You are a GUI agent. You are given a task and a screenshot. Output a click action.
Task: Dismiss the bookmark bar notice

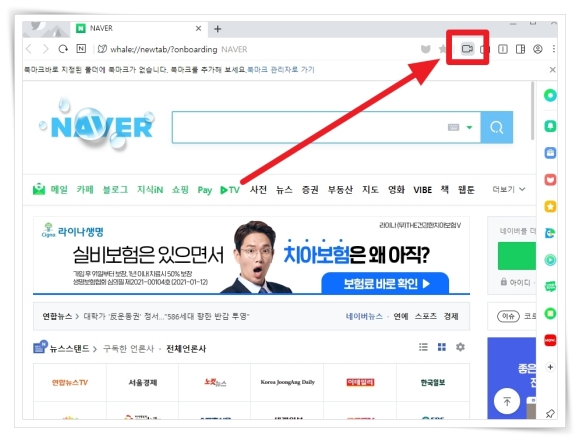coord(553,70)
